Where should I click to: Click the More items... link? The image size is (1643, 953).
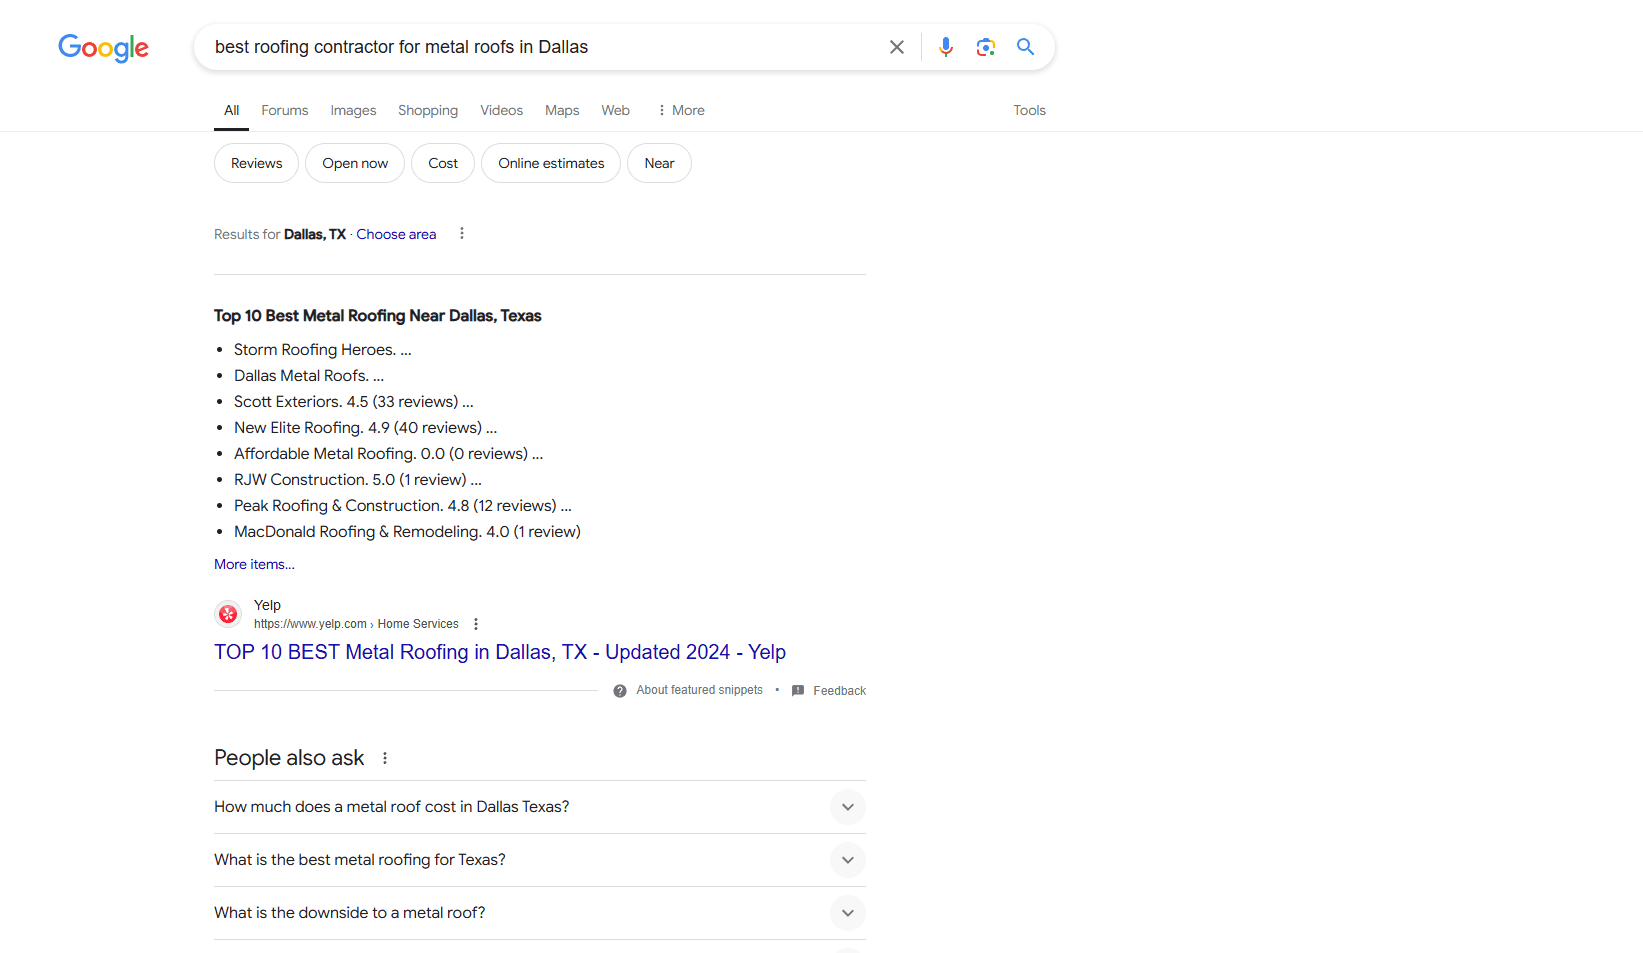tap(254, 564)
